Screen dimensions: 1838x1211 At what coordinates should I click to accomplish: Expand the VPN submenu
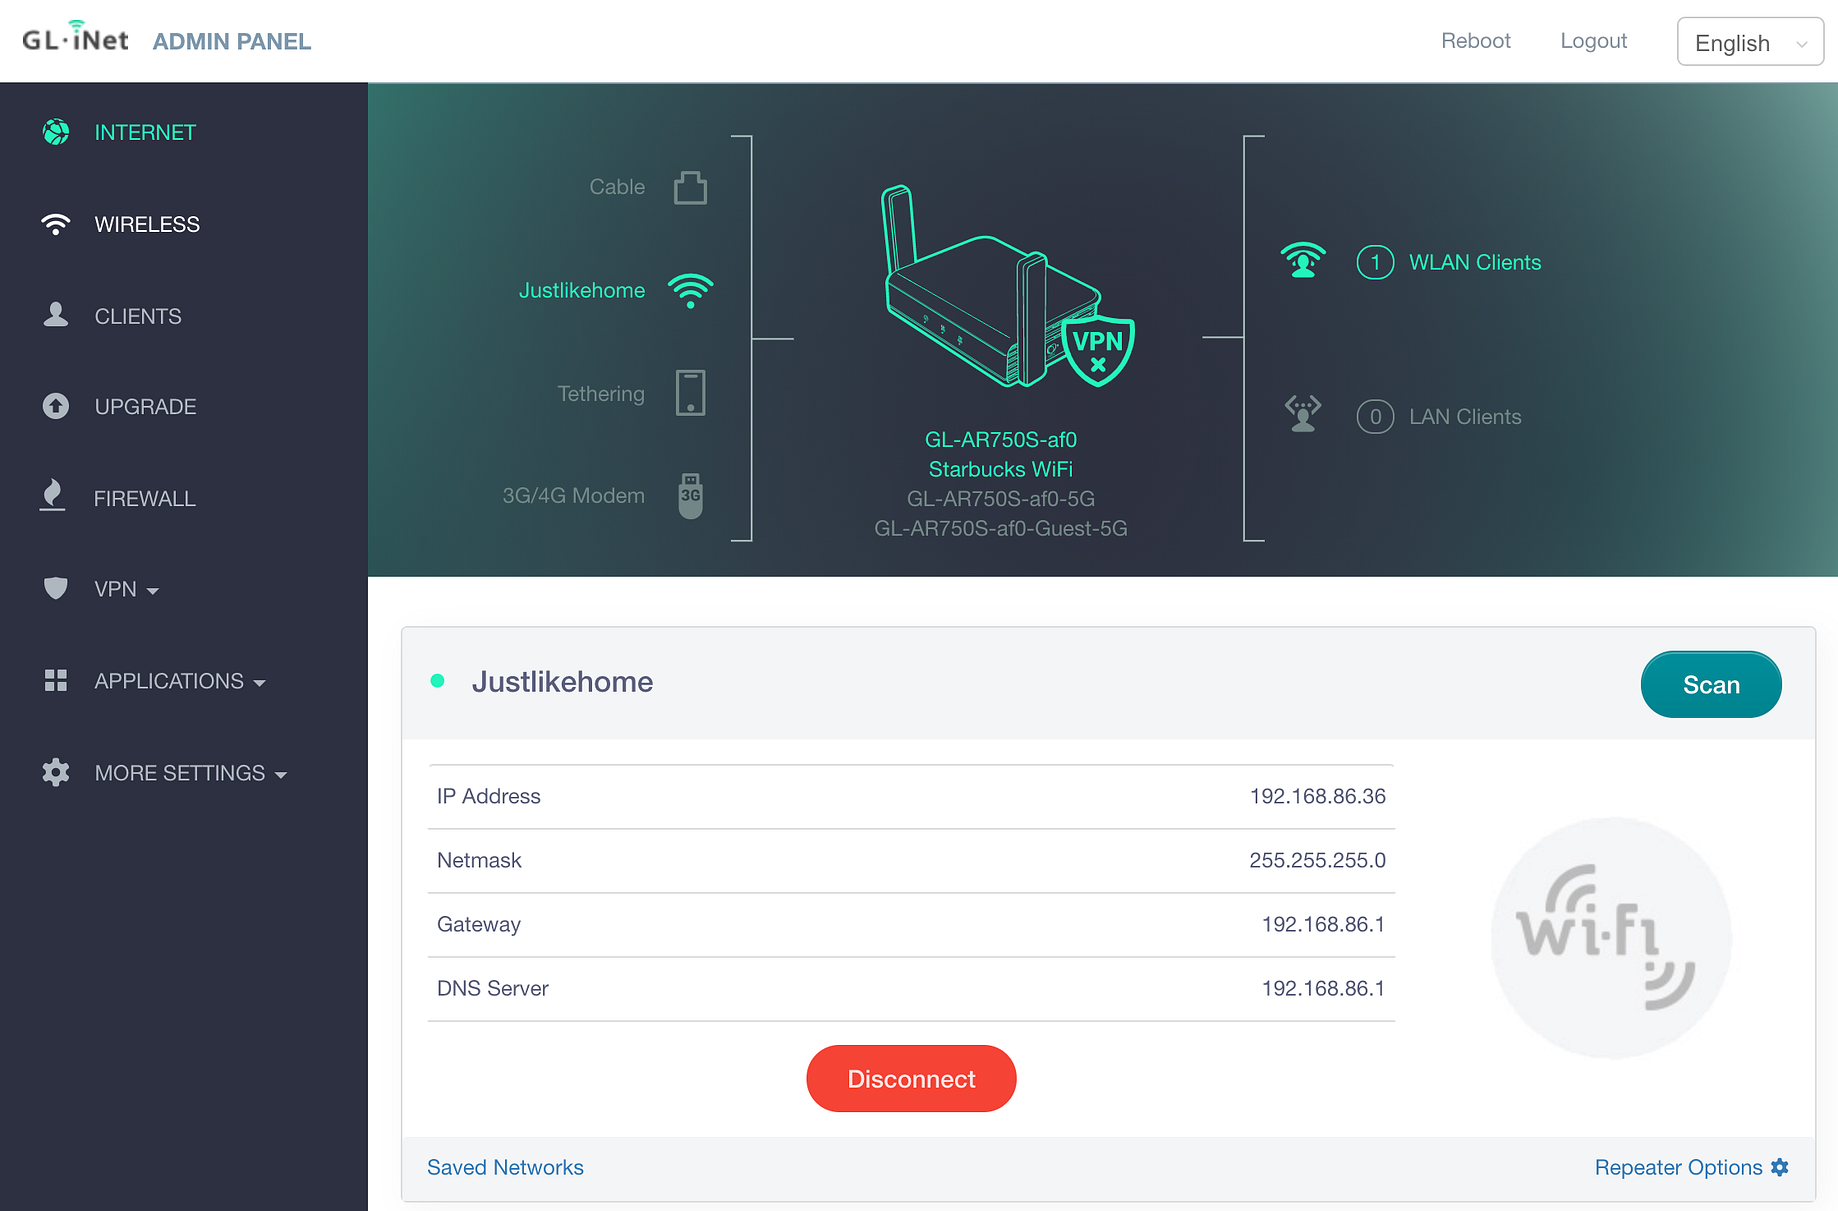point(127,589)
